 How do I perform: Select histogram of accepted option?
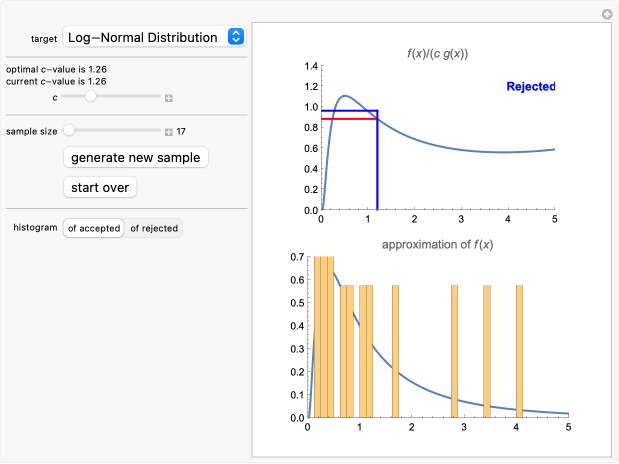pos(93,228)
